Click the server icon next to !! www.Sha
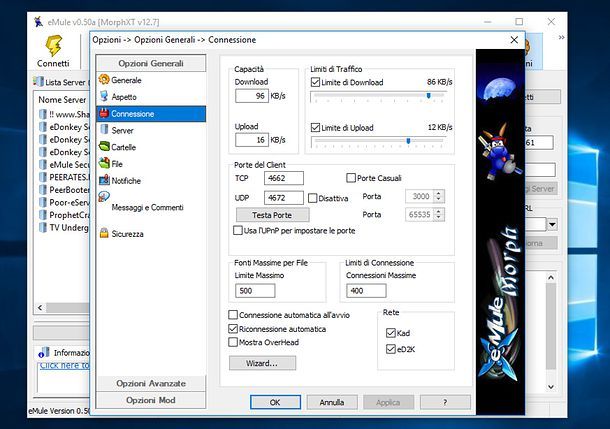The width and height of the screenshot is (610, 429). pos(43,114)
